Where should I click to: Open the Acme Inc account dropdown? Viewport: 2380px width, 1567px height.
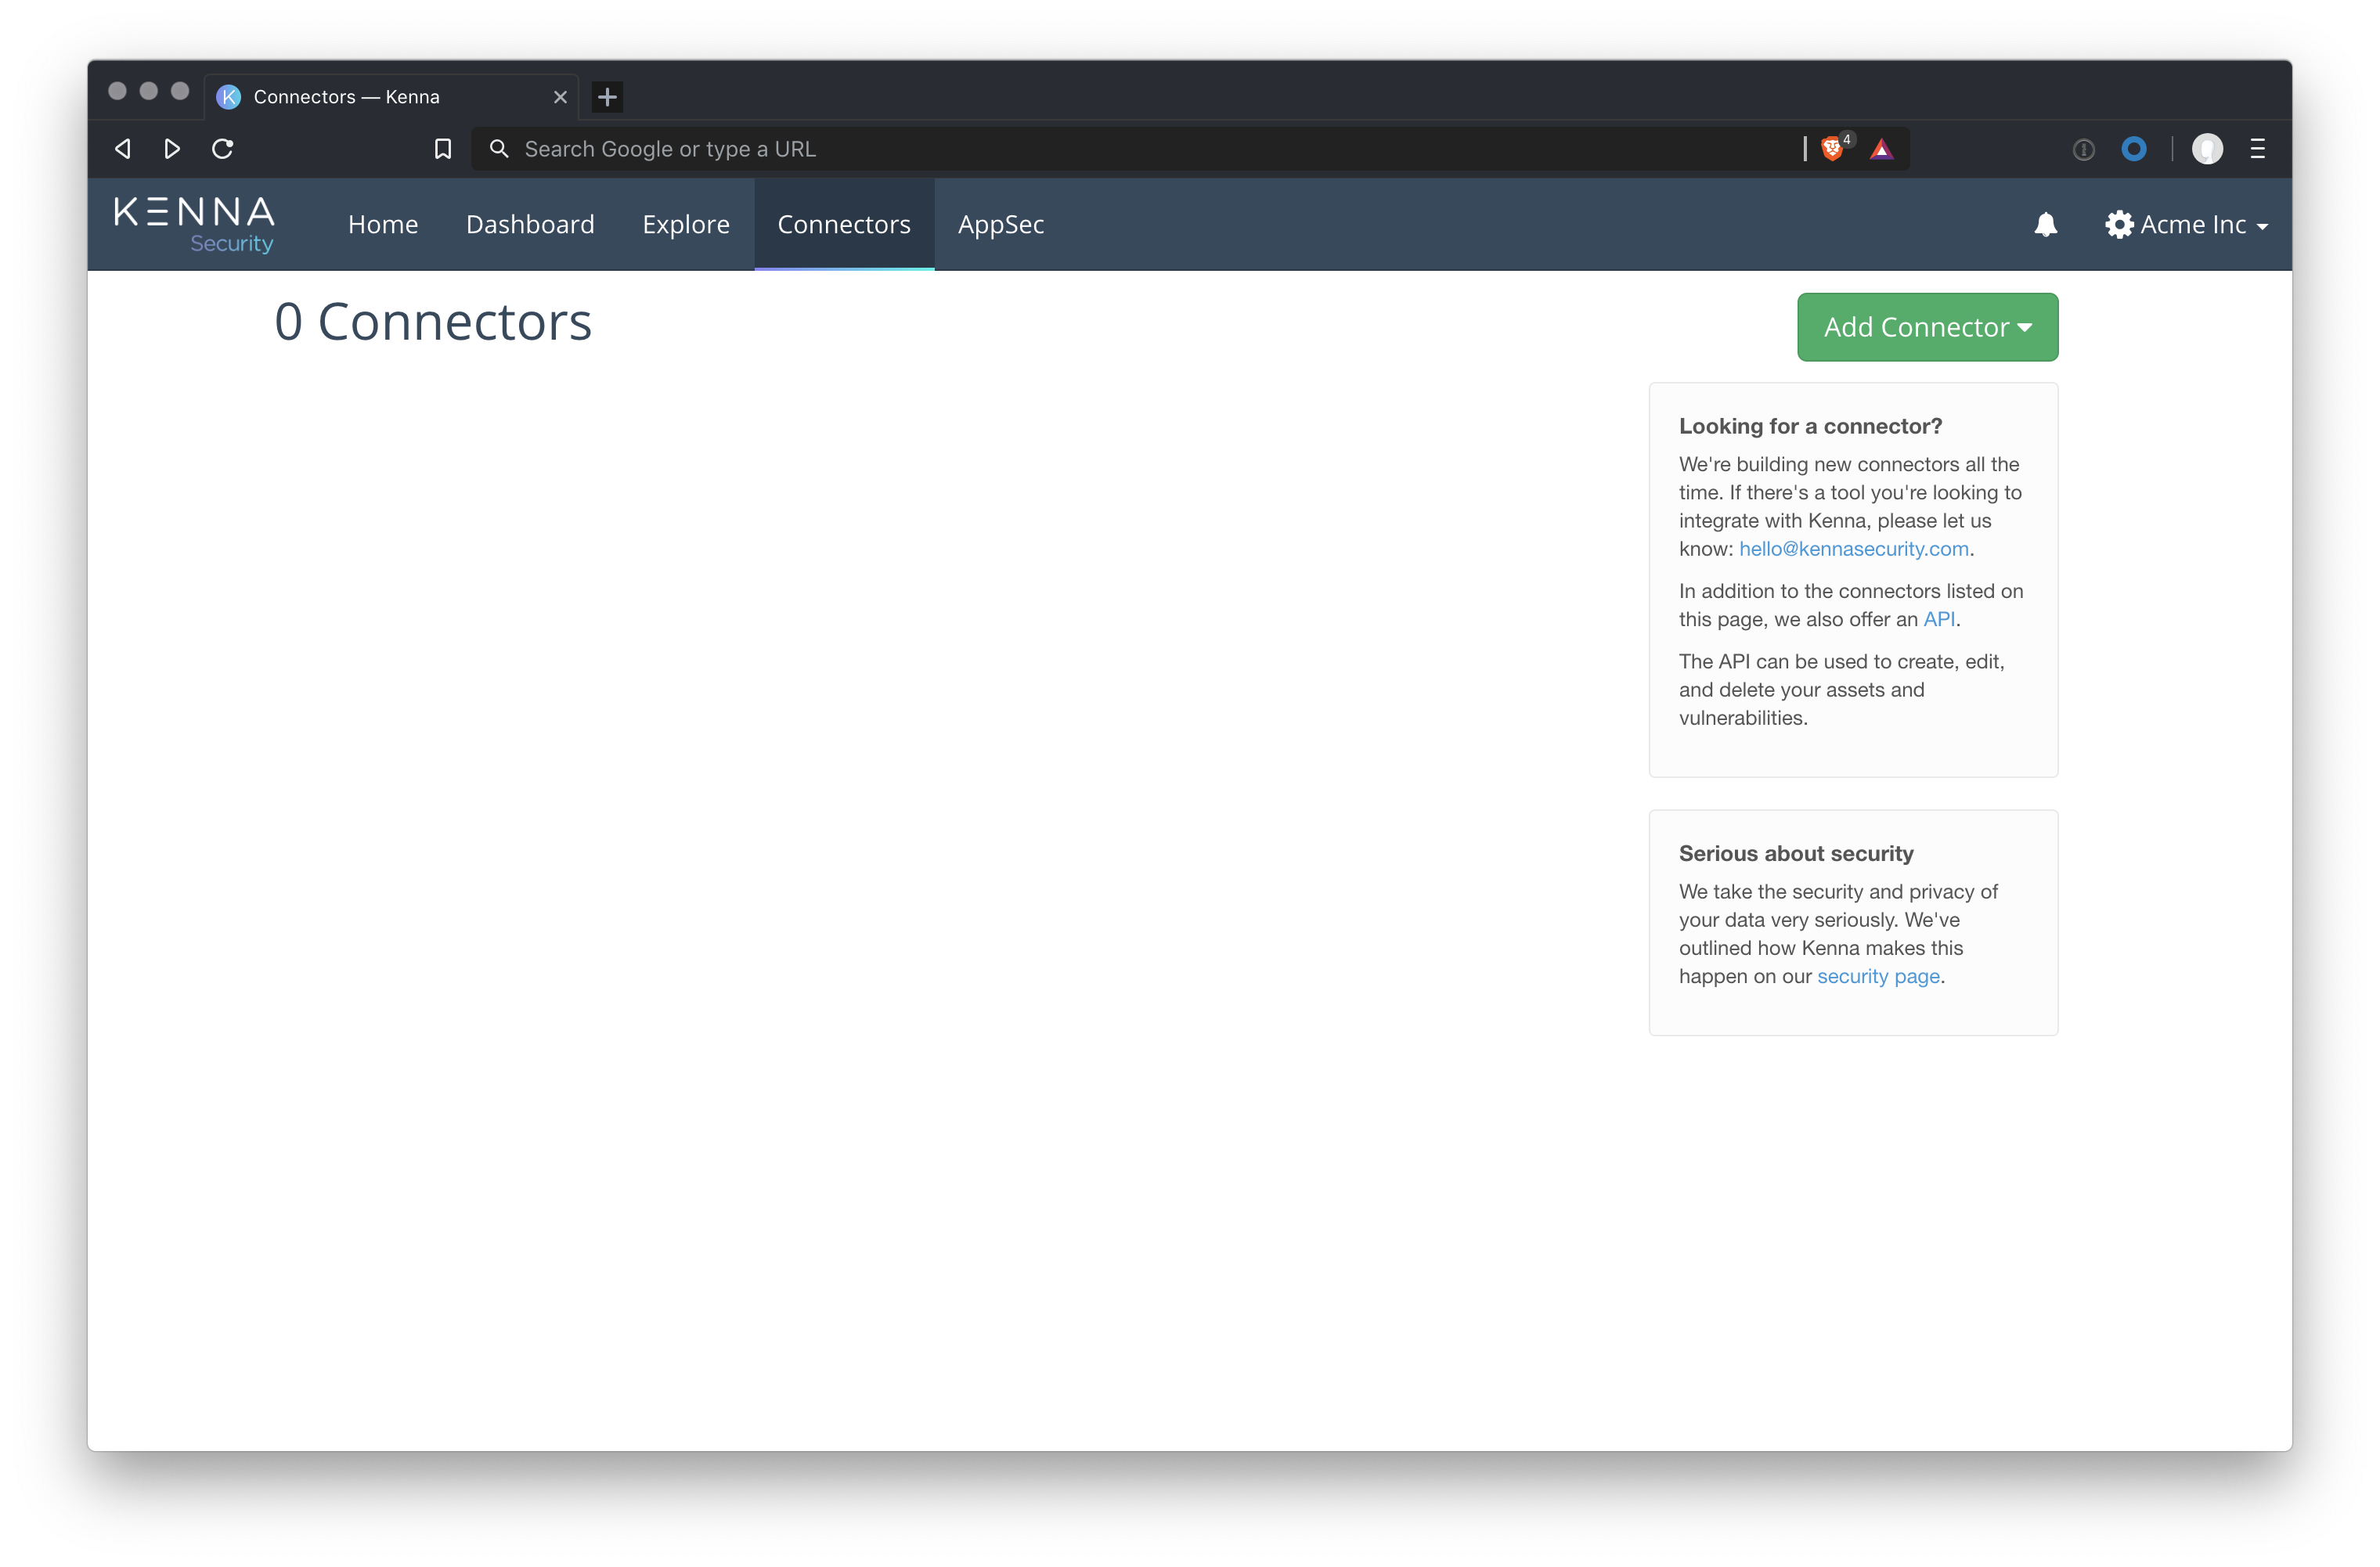[x=2204, y=225]
